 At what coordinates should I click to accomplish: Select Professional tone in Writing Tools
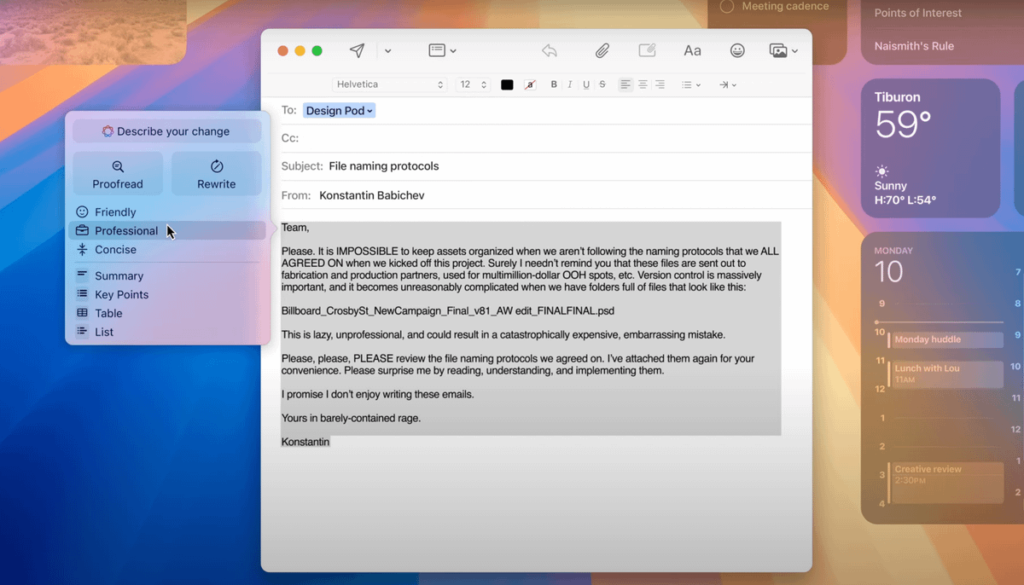126,231
